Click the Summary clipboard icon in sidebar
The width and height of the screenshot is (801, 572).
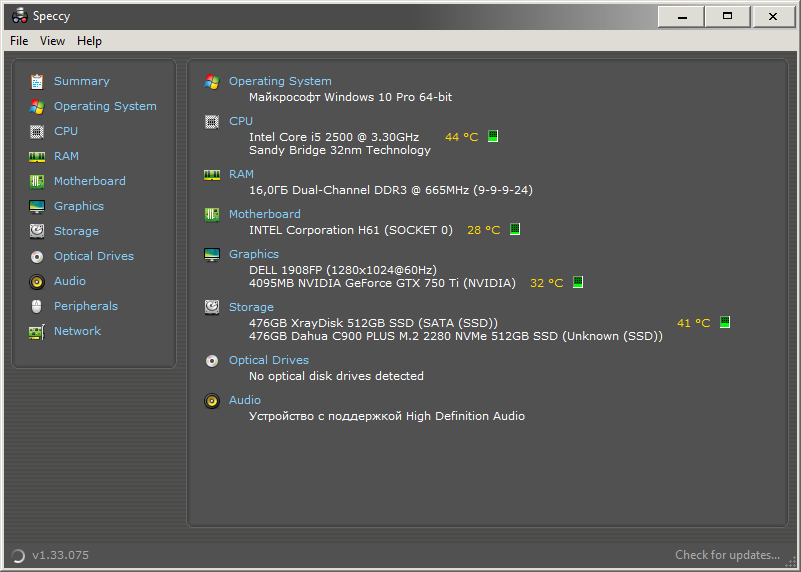coord(37,81)
